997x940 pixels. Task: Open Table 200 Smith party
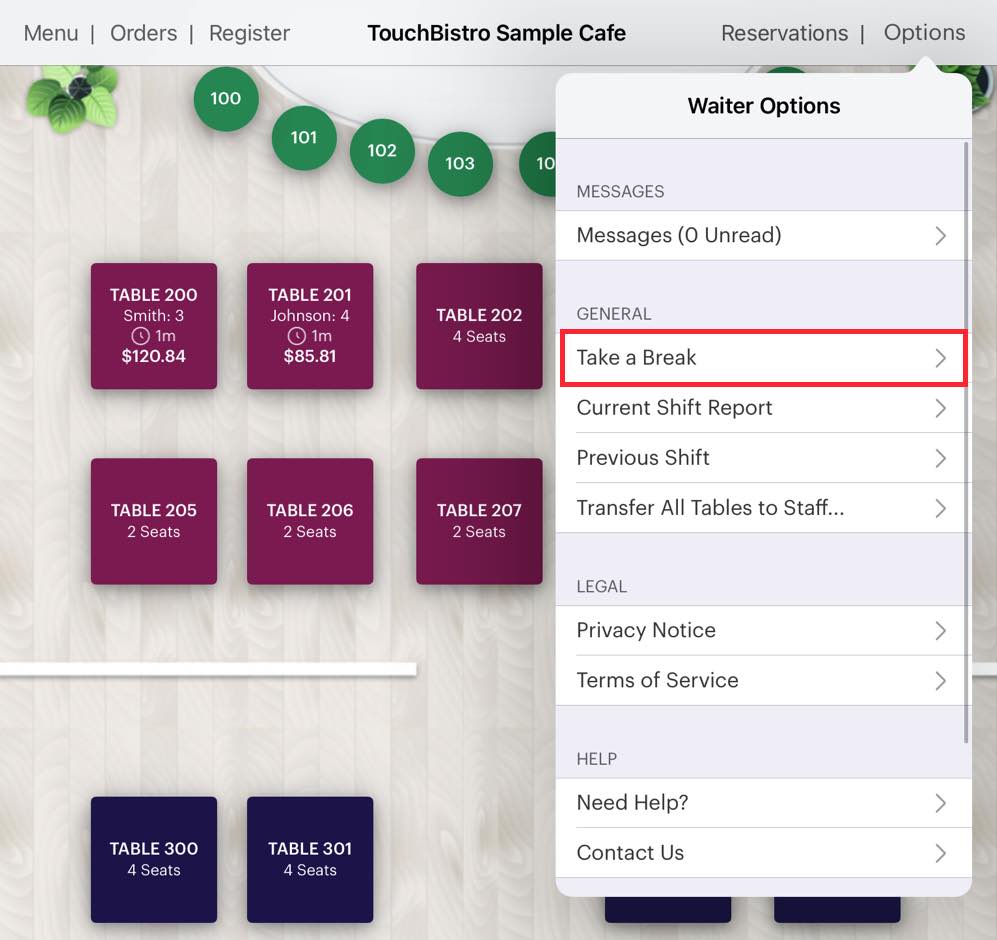154,326
